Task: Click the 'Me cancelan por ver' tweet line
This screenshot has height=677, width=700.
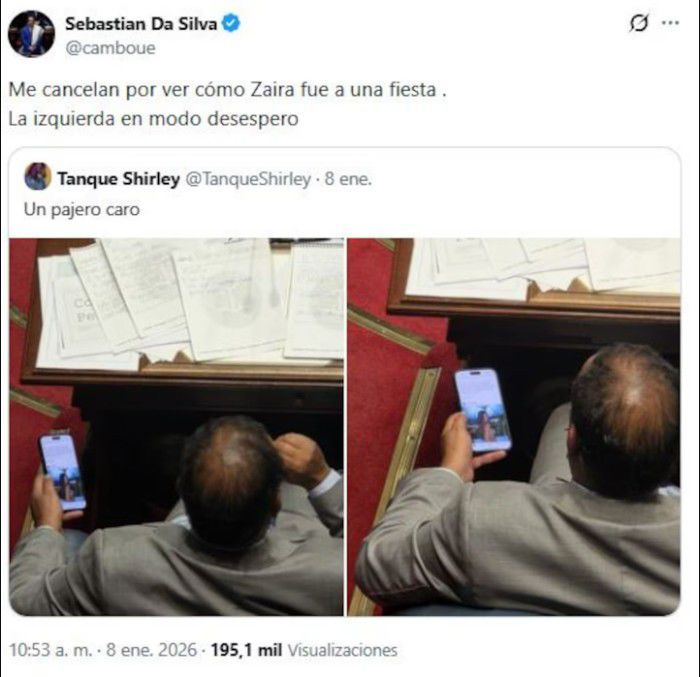Action: click(x=227, y=90)
